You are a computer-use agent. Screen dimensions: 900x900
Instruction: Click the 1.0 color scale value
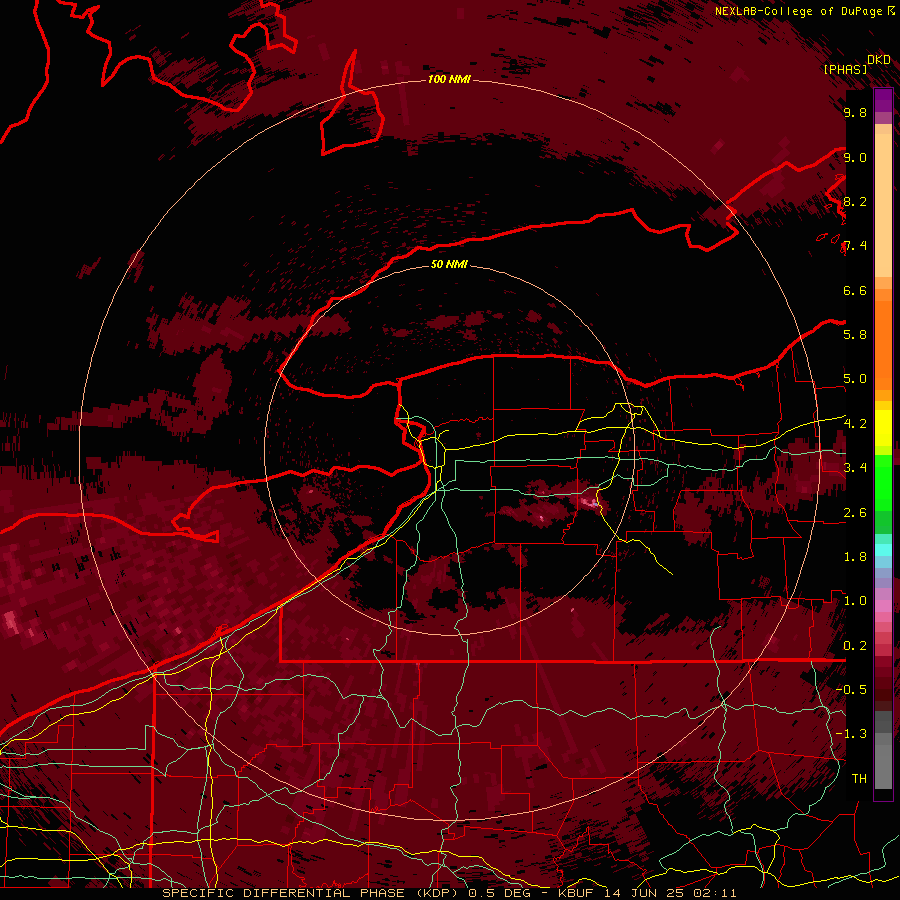(855, 601)
